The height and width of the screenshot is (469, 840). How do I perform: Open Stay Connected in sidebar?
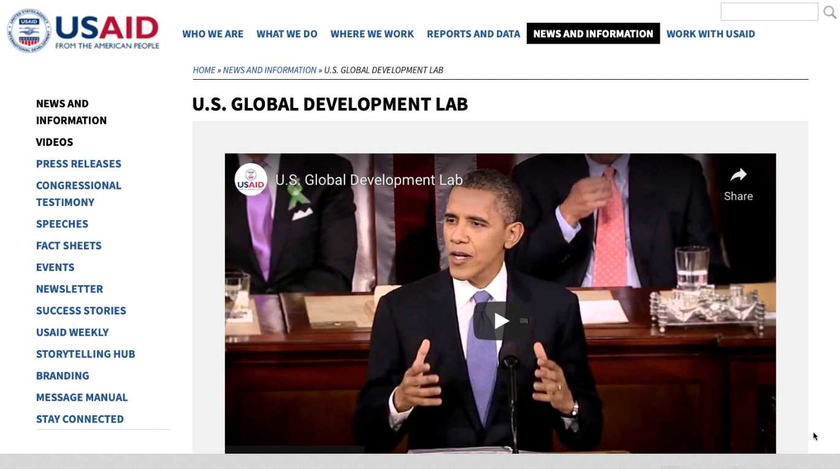click(80, 419)
